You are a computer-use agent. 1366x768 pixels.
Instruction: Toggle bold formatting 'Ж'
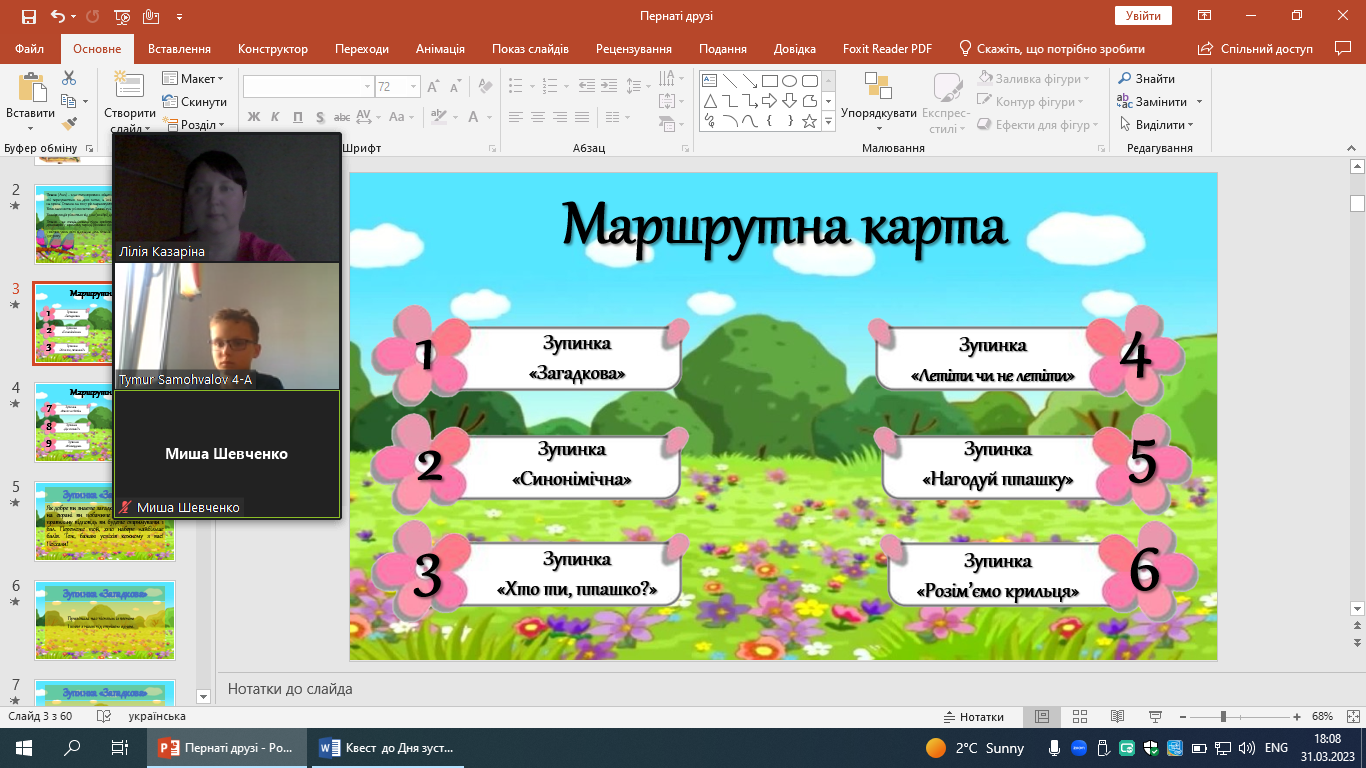coord(253,117)
